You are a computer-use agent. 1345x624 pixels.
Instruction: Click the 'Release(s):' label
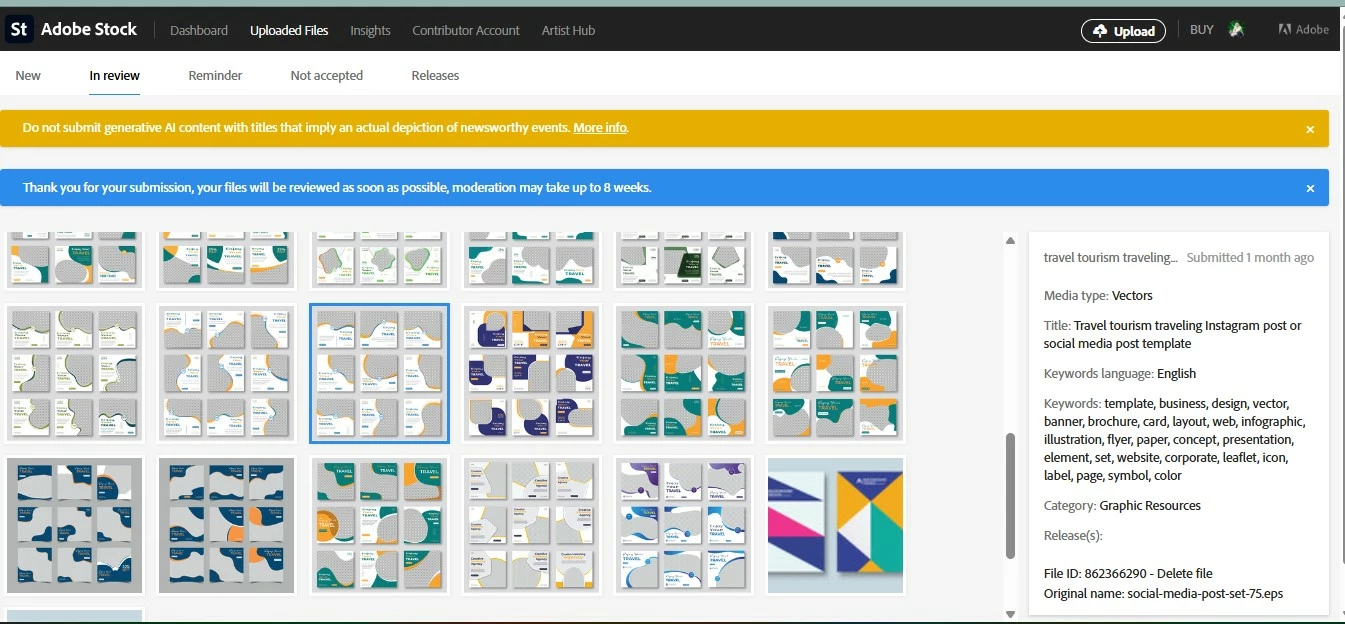tap(1073, 535)
